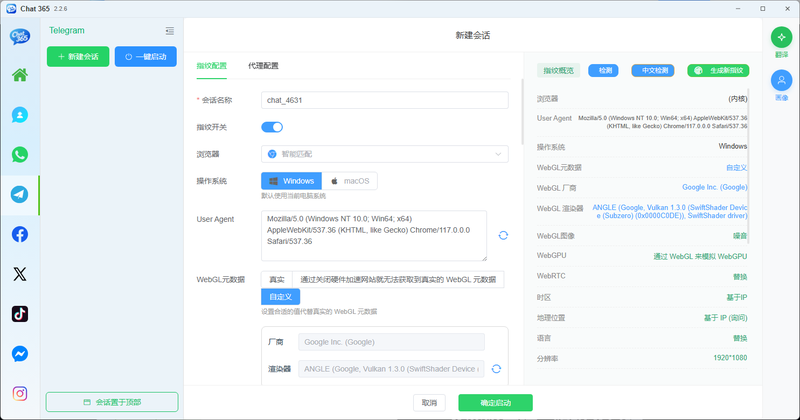Click the 渲染器 ANGLE renderer field

coord(391,368)
